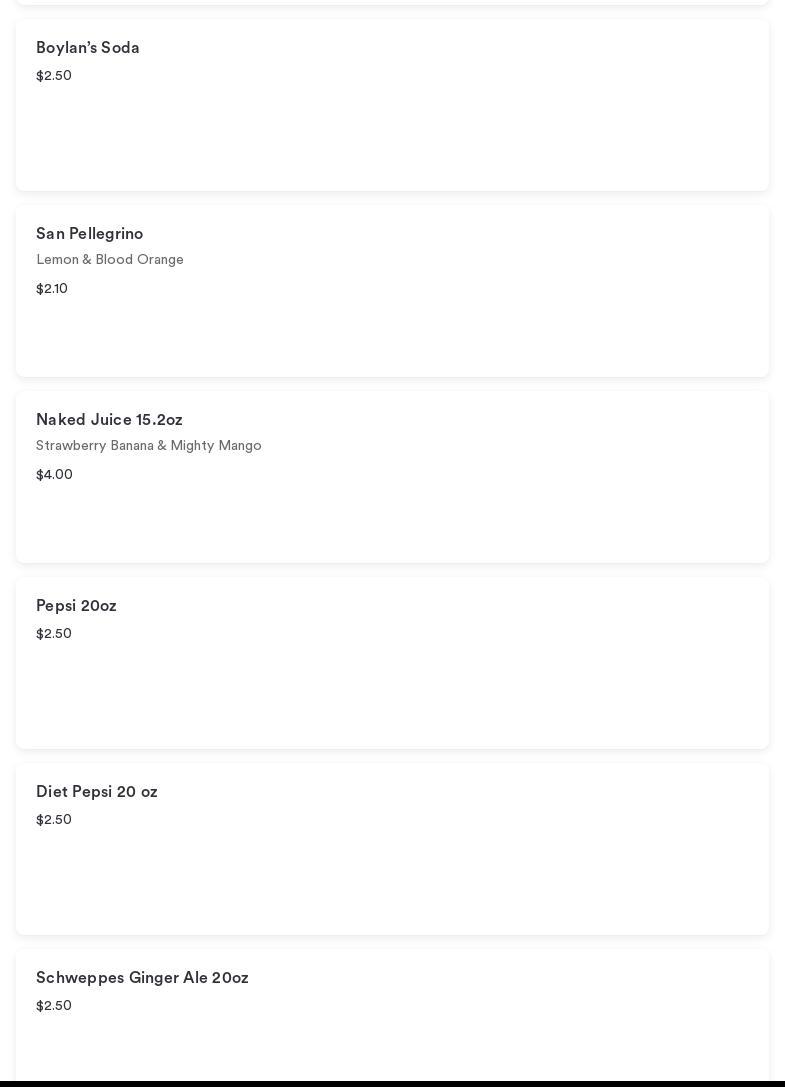Click blank space in Naked Juice card
The image size is (785, 1087).
pyautogui.click(x=450, y=510)
